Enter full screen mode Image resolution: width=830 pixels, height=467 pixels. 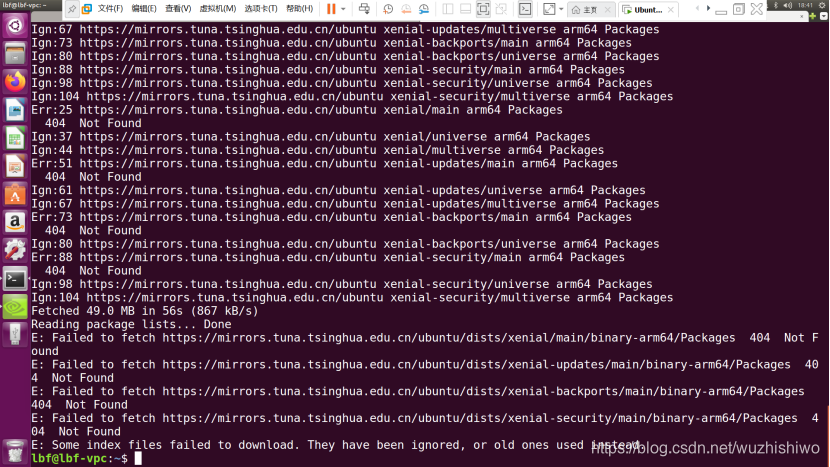483,9
